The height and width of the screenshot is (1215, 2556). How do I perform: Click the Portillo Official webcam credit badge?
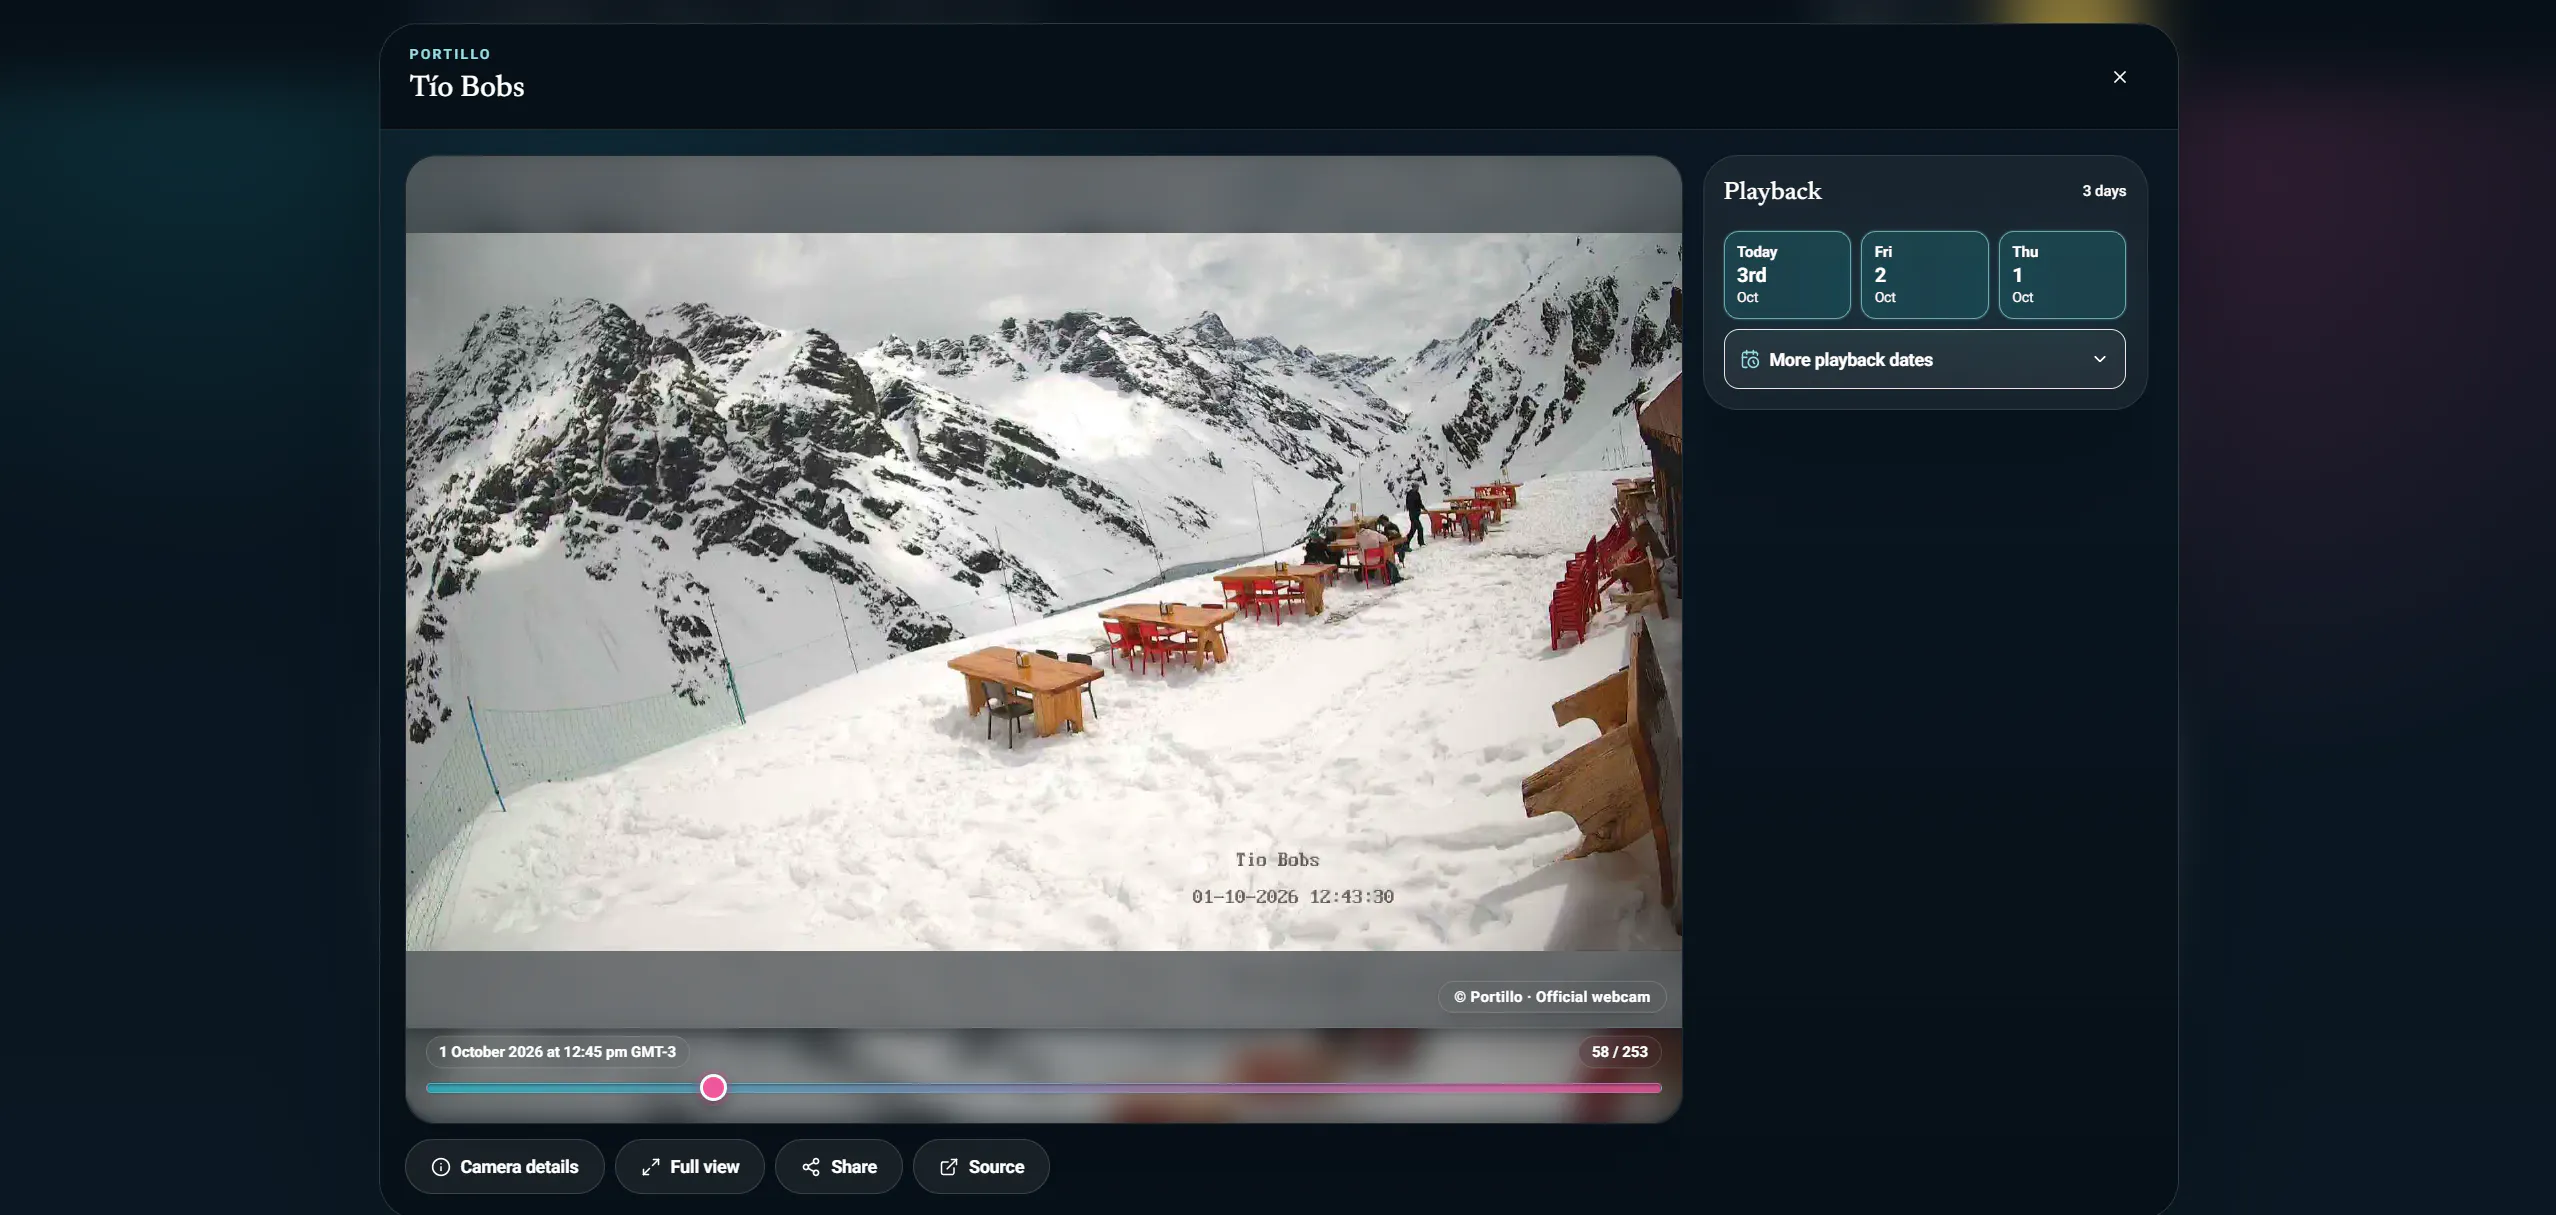tap(1551, 997)
